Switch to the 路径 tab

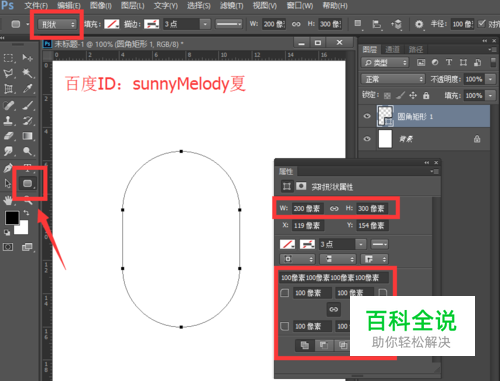coord(416,49)
